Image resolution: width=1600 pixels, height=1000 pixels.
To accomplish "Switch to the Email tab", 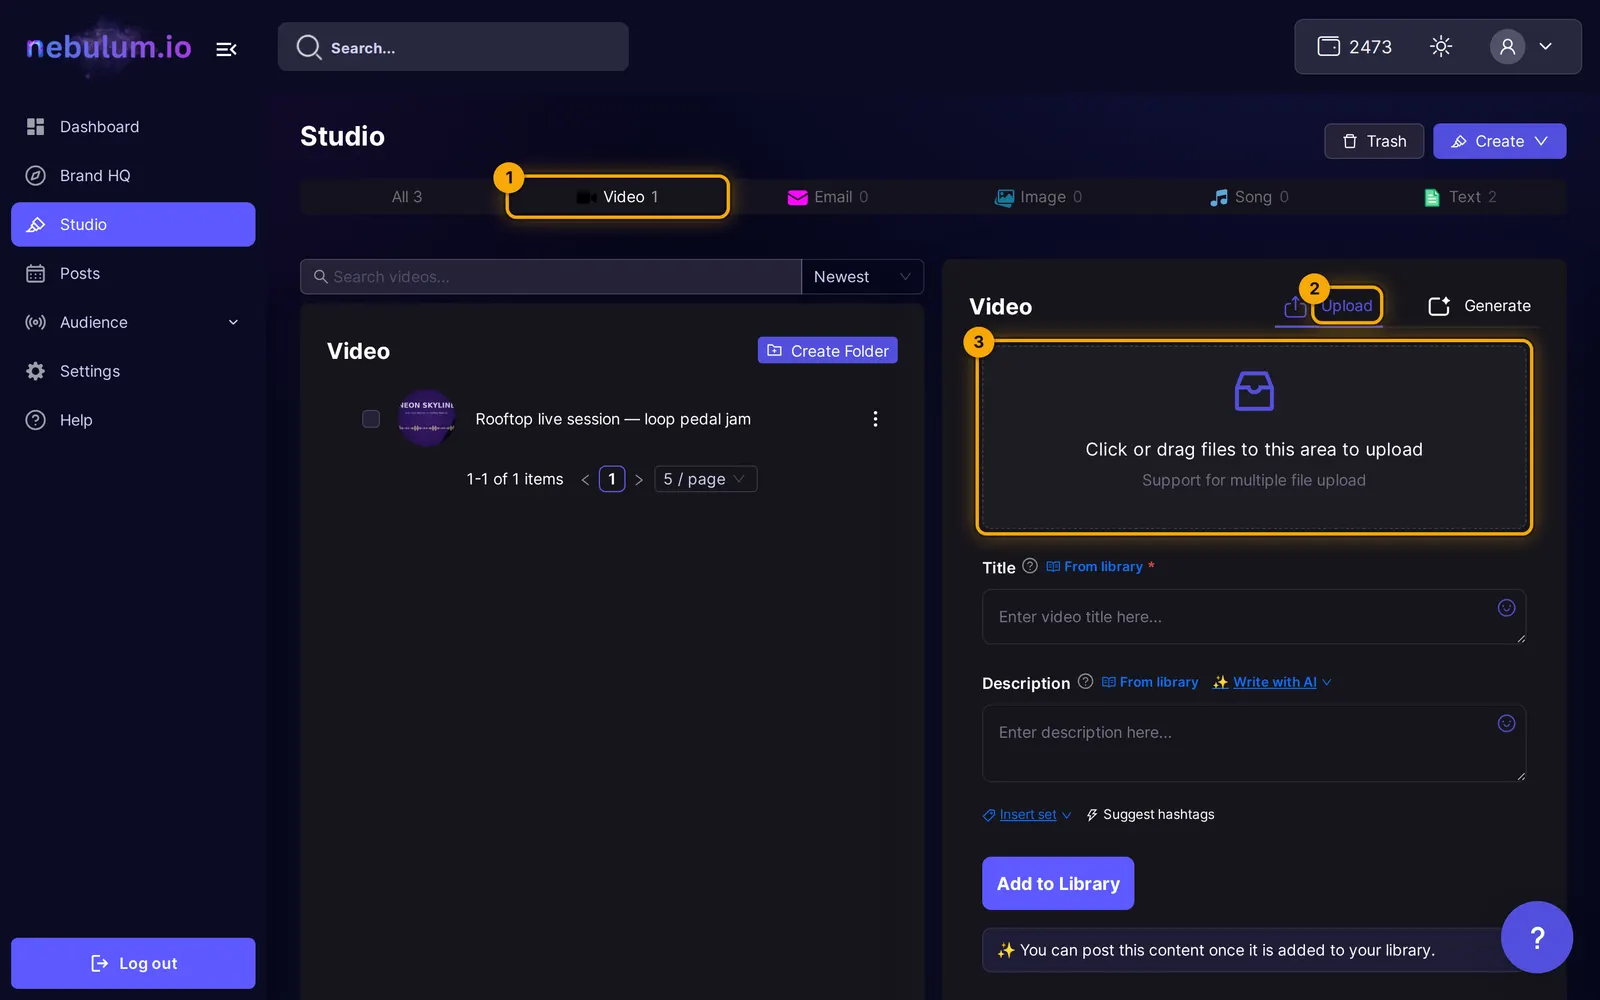I will 828,197.
